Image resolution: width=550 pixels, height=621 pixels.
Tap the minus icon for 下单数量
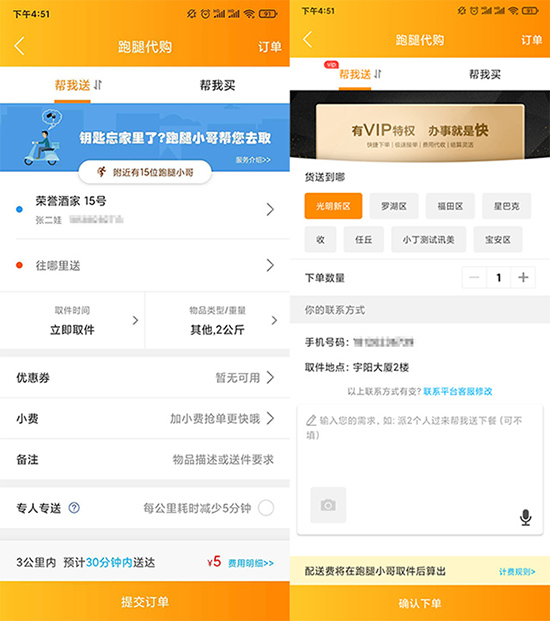click(x=474, y=277)
